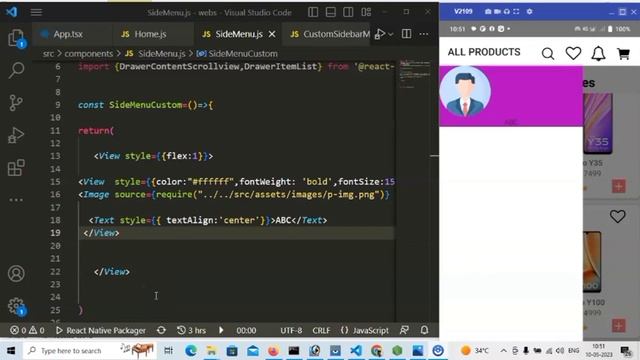Click the Windows Start button
This screenshot has height=360, width=640.
tap(11, 350)
